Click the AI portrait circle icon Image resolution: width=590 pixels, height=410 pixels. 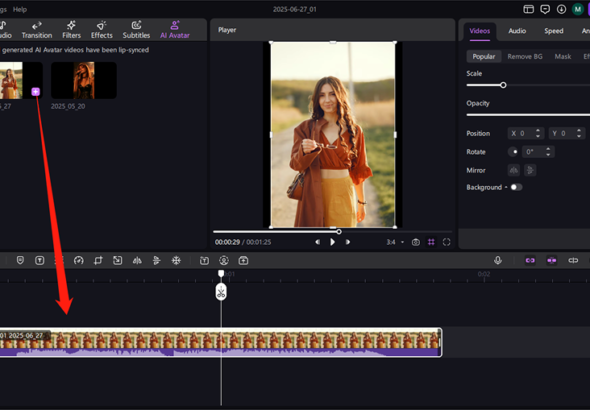coord(224,260)
